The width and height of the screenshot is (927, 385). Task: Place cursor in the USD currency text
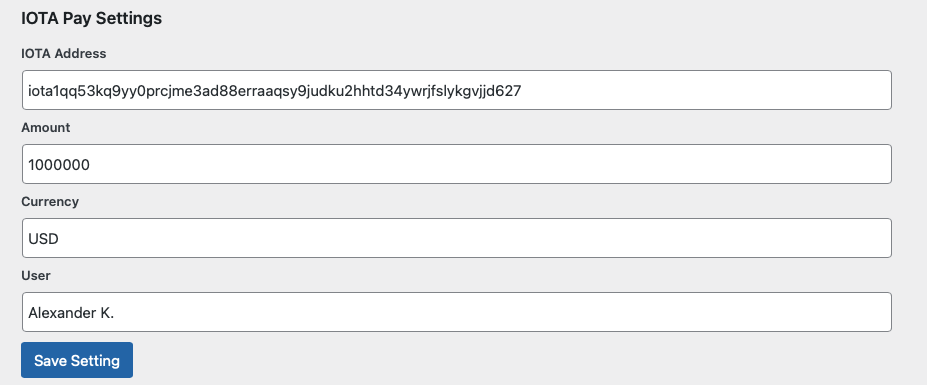44,238
